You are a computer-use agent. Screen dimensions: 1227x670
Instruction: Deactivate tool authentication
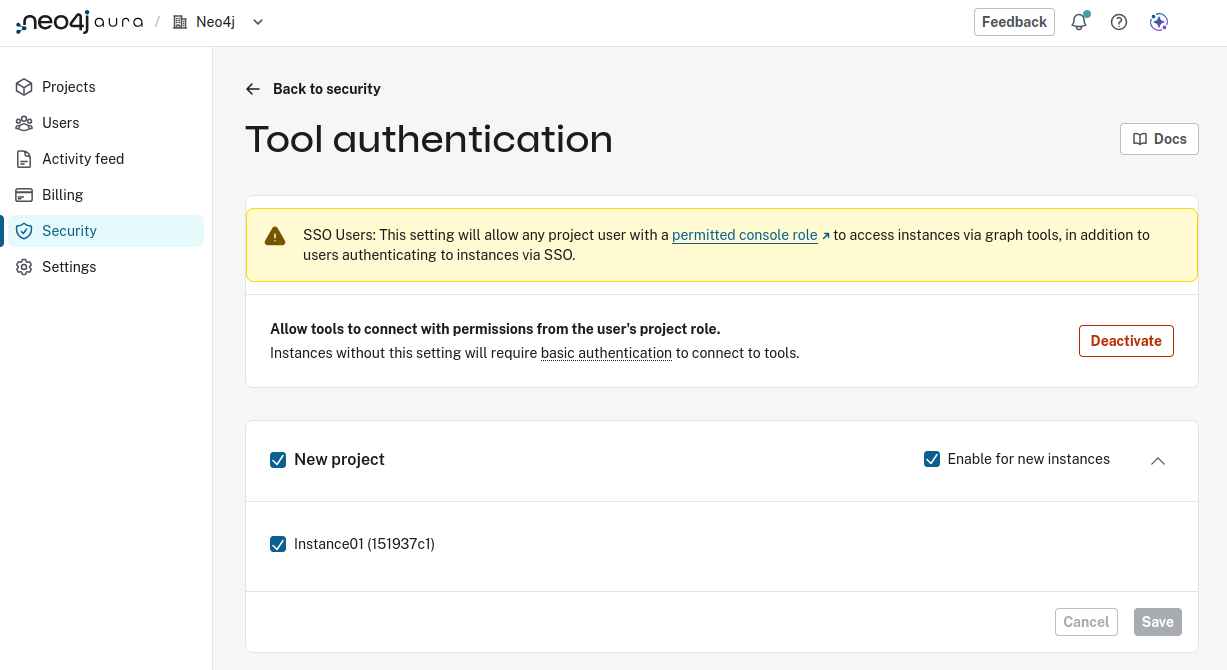(1126, 341)
